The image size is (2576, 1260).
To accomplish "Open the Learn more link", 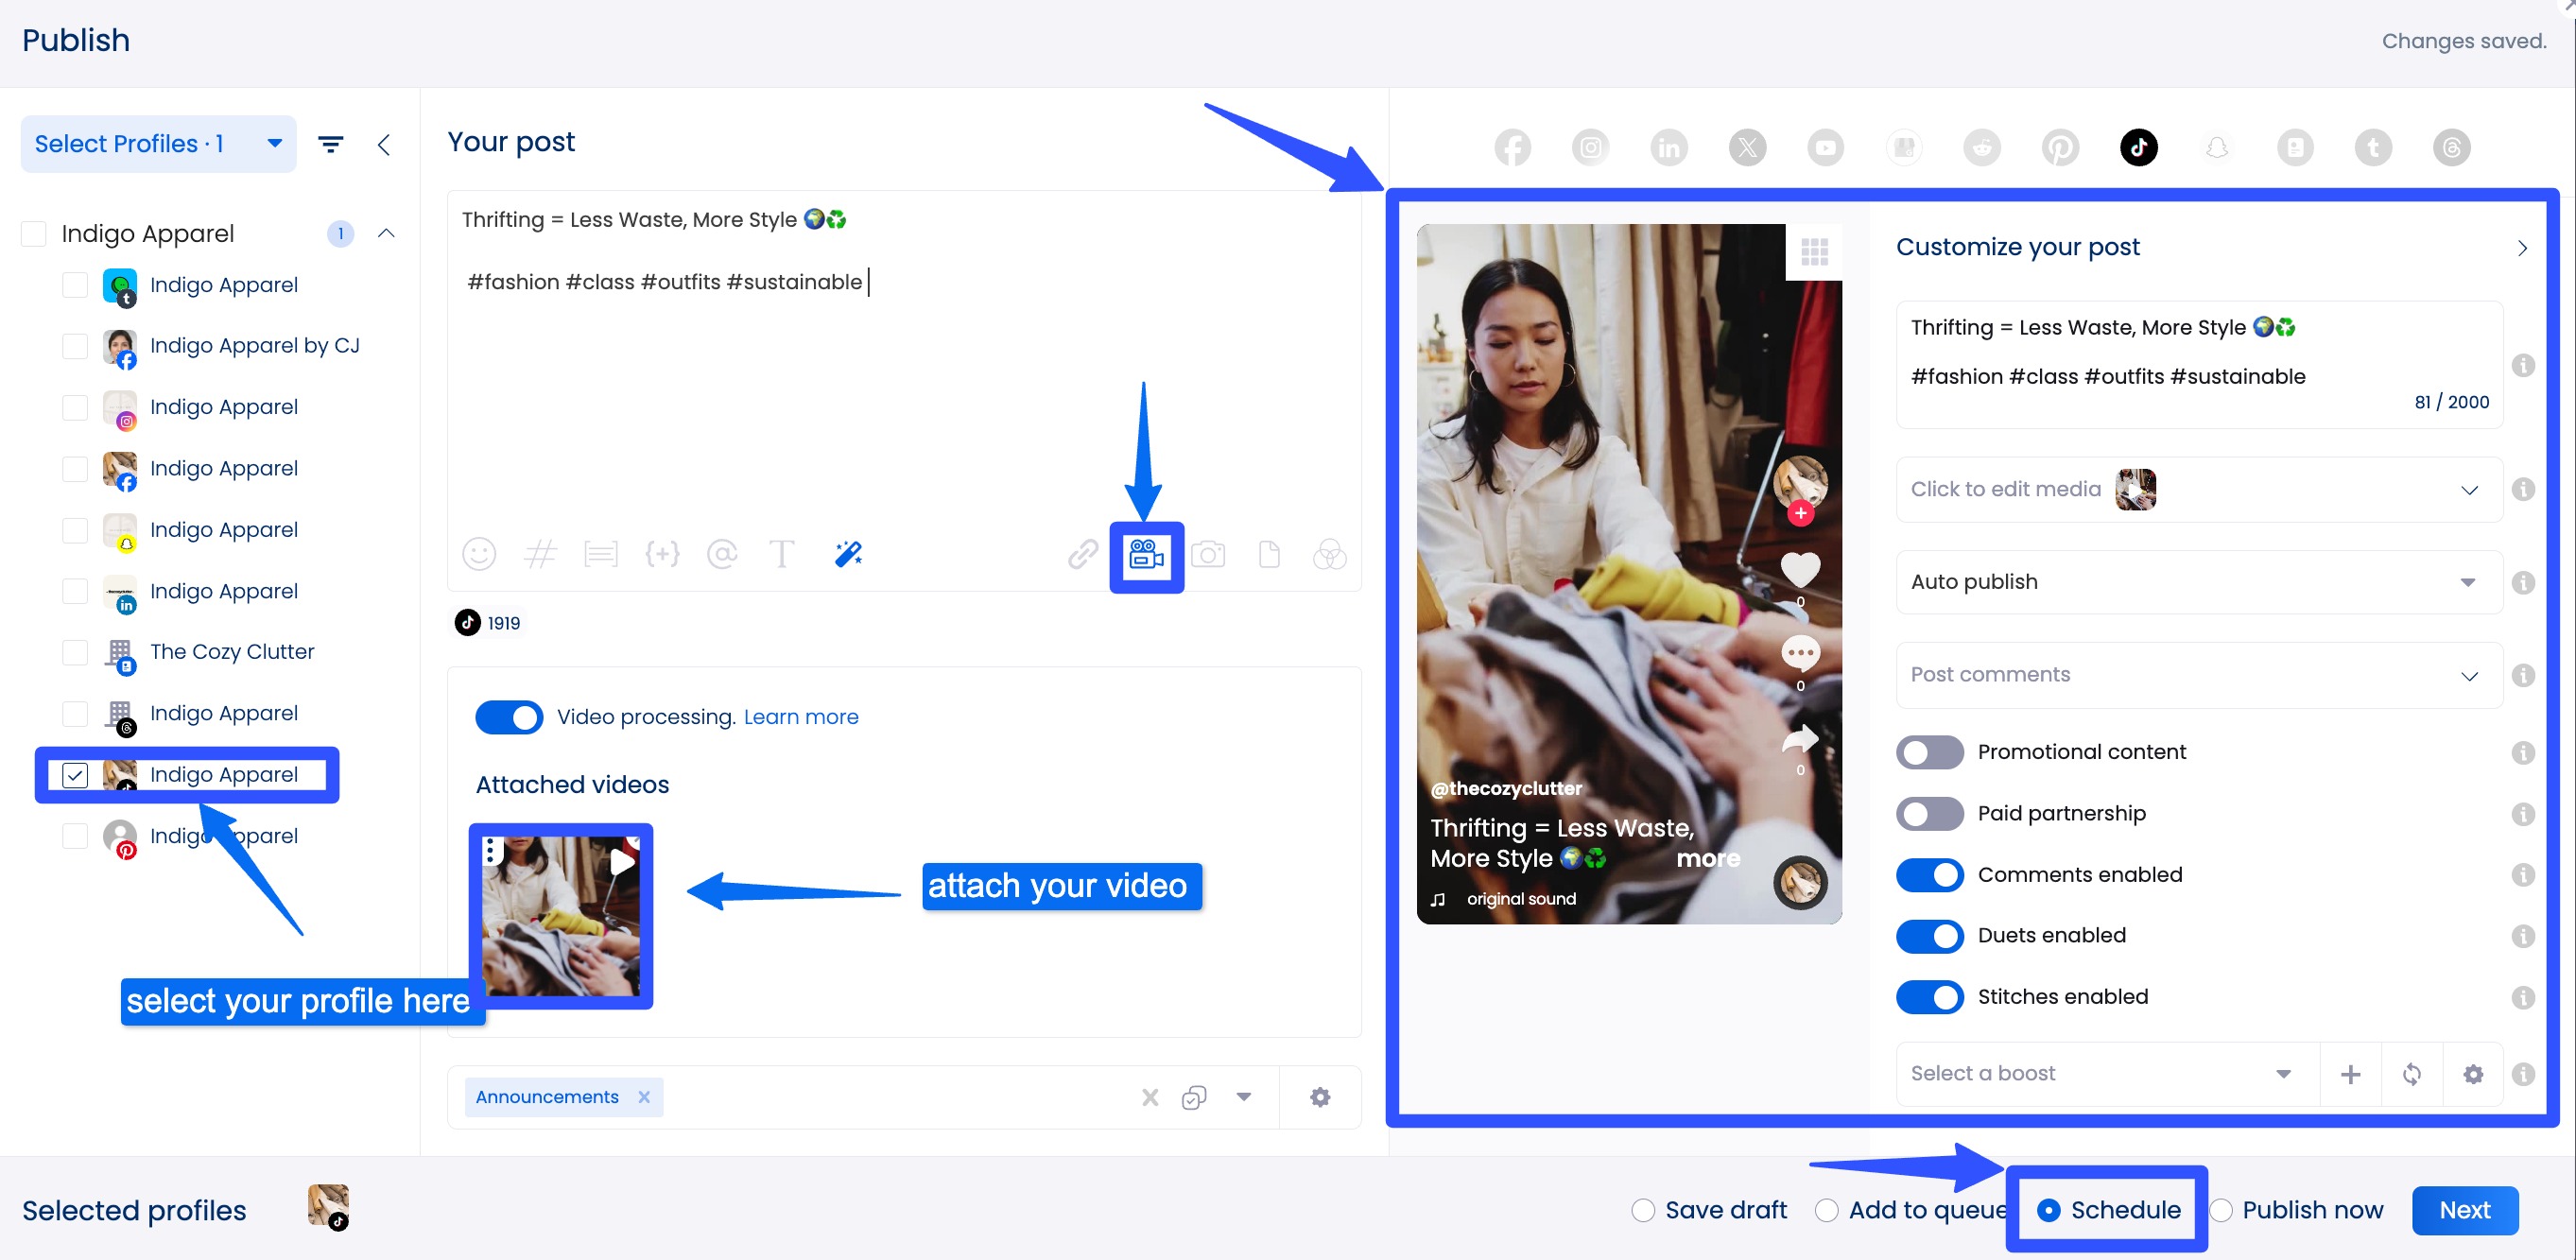I will [801, 717].
